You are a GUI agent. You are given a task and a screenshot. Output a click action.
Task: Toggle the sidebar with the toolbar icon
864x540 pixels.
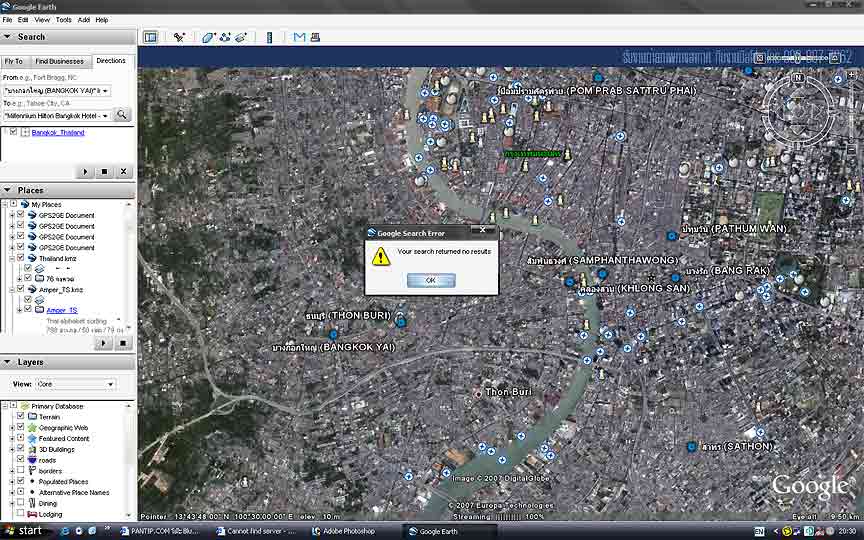pos(150,37)
